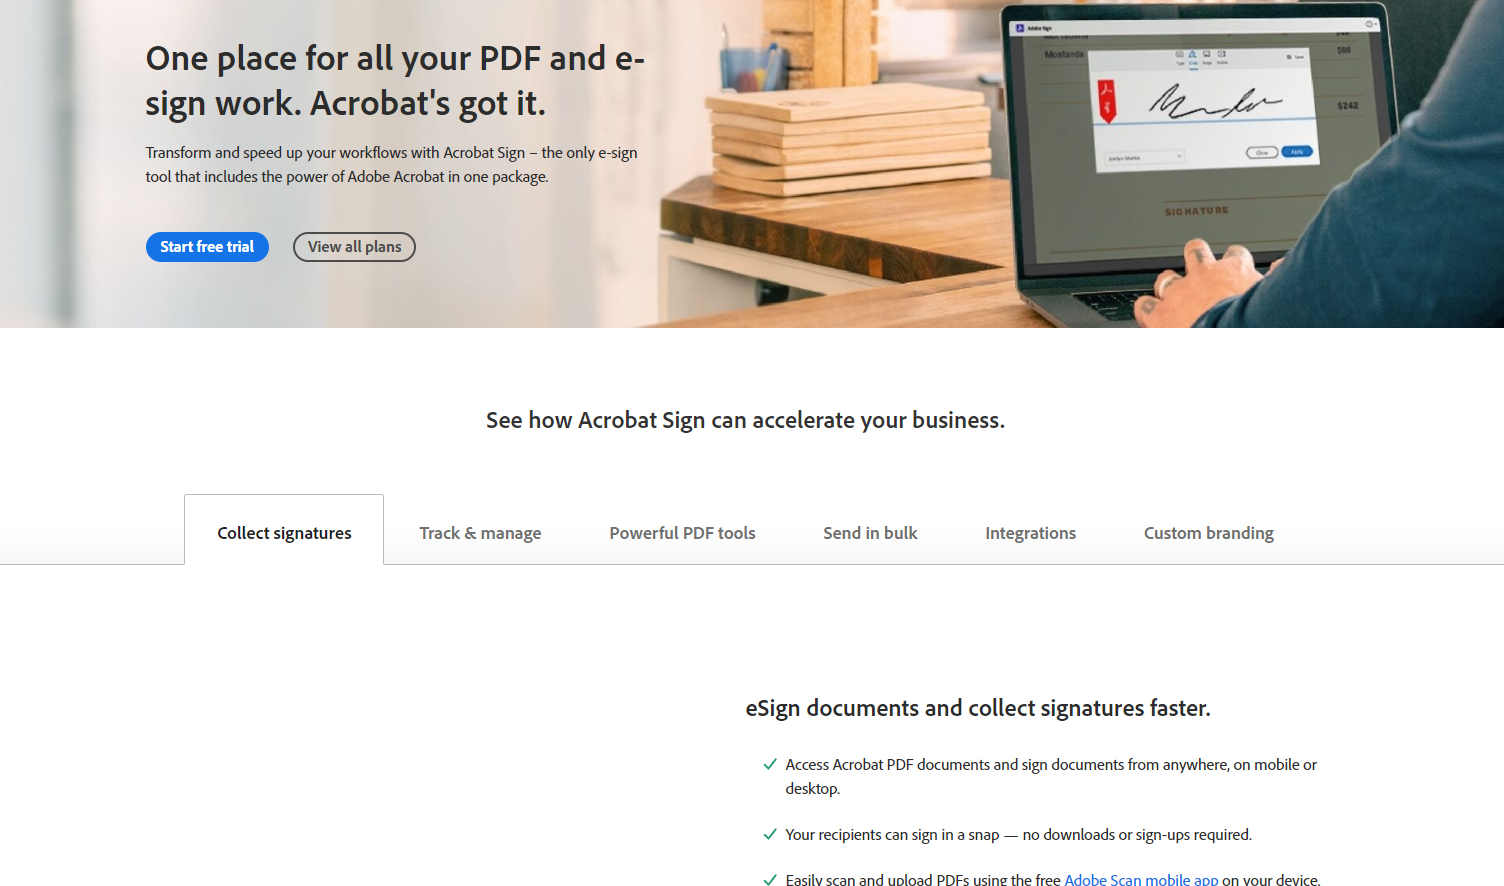Open the Adobe Scan mobile app link
The image size is (1504, 886).
[x=1141, y=880]
